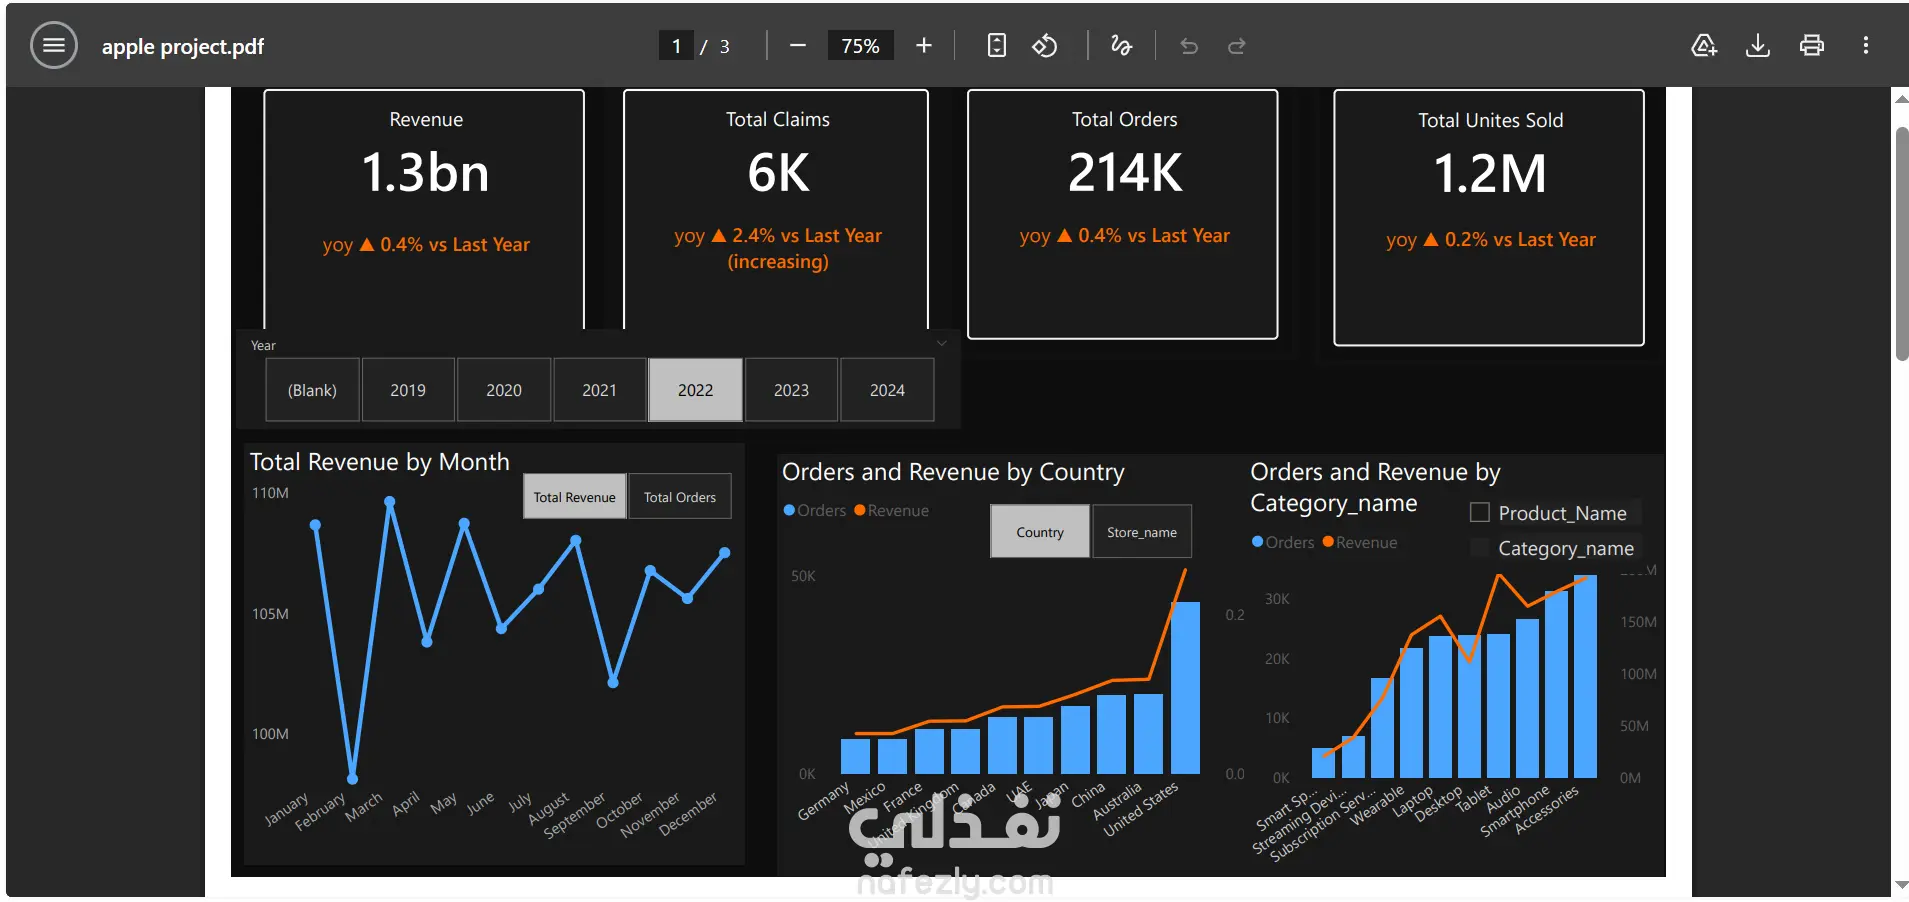This screenshot has height=902, width=1909.
Task: Switch to Total Orders tab
Action: pyautogui.click(x=680, y=497)
